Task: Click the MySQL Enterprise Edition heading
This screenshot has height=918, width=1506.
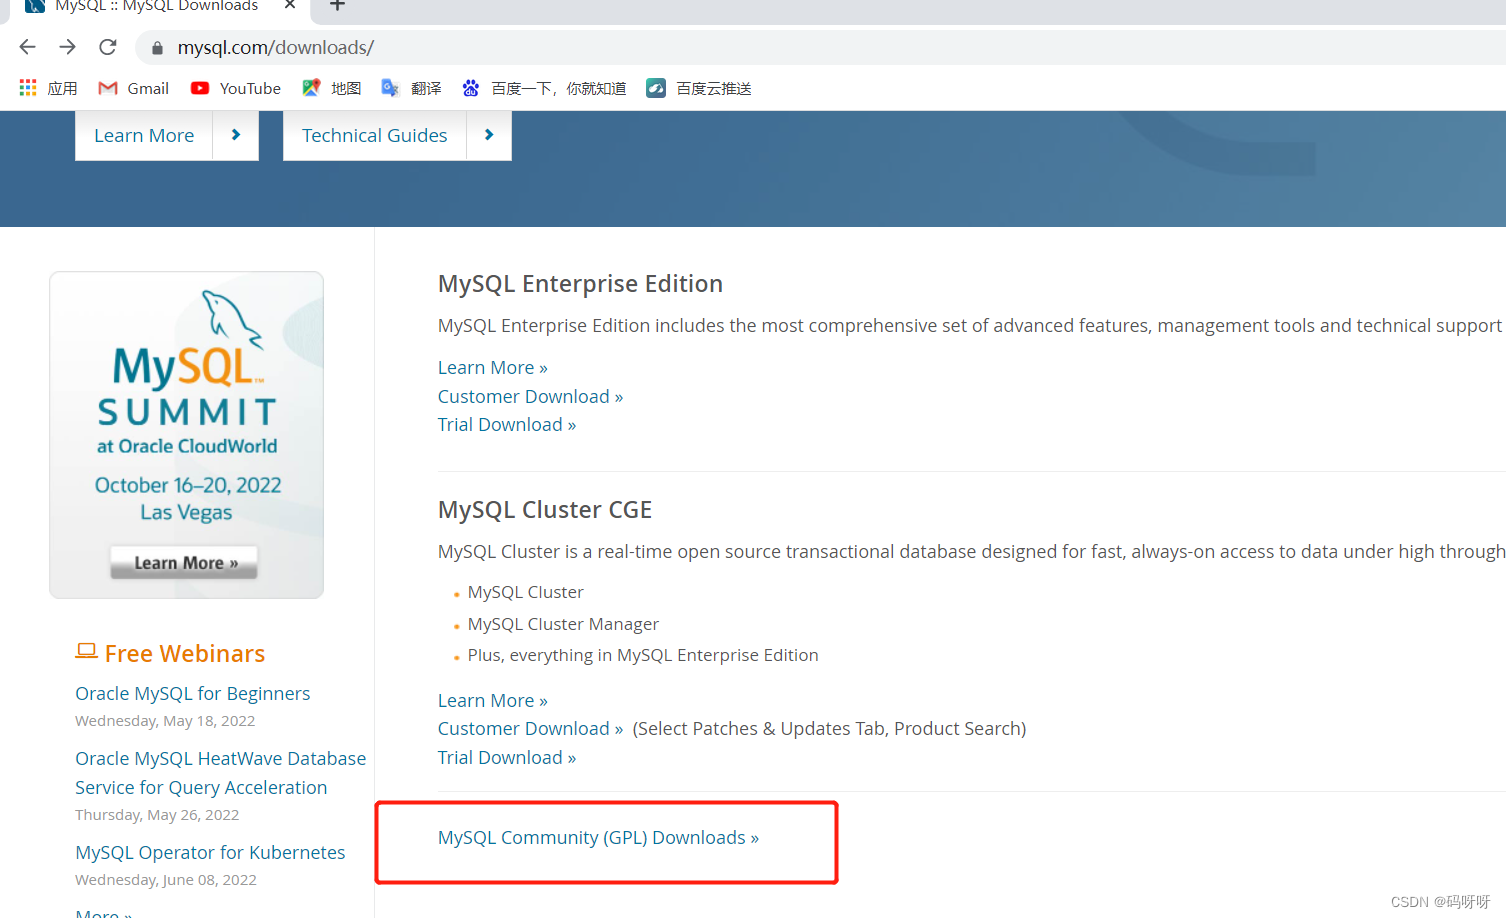Action: pos(580,284)
